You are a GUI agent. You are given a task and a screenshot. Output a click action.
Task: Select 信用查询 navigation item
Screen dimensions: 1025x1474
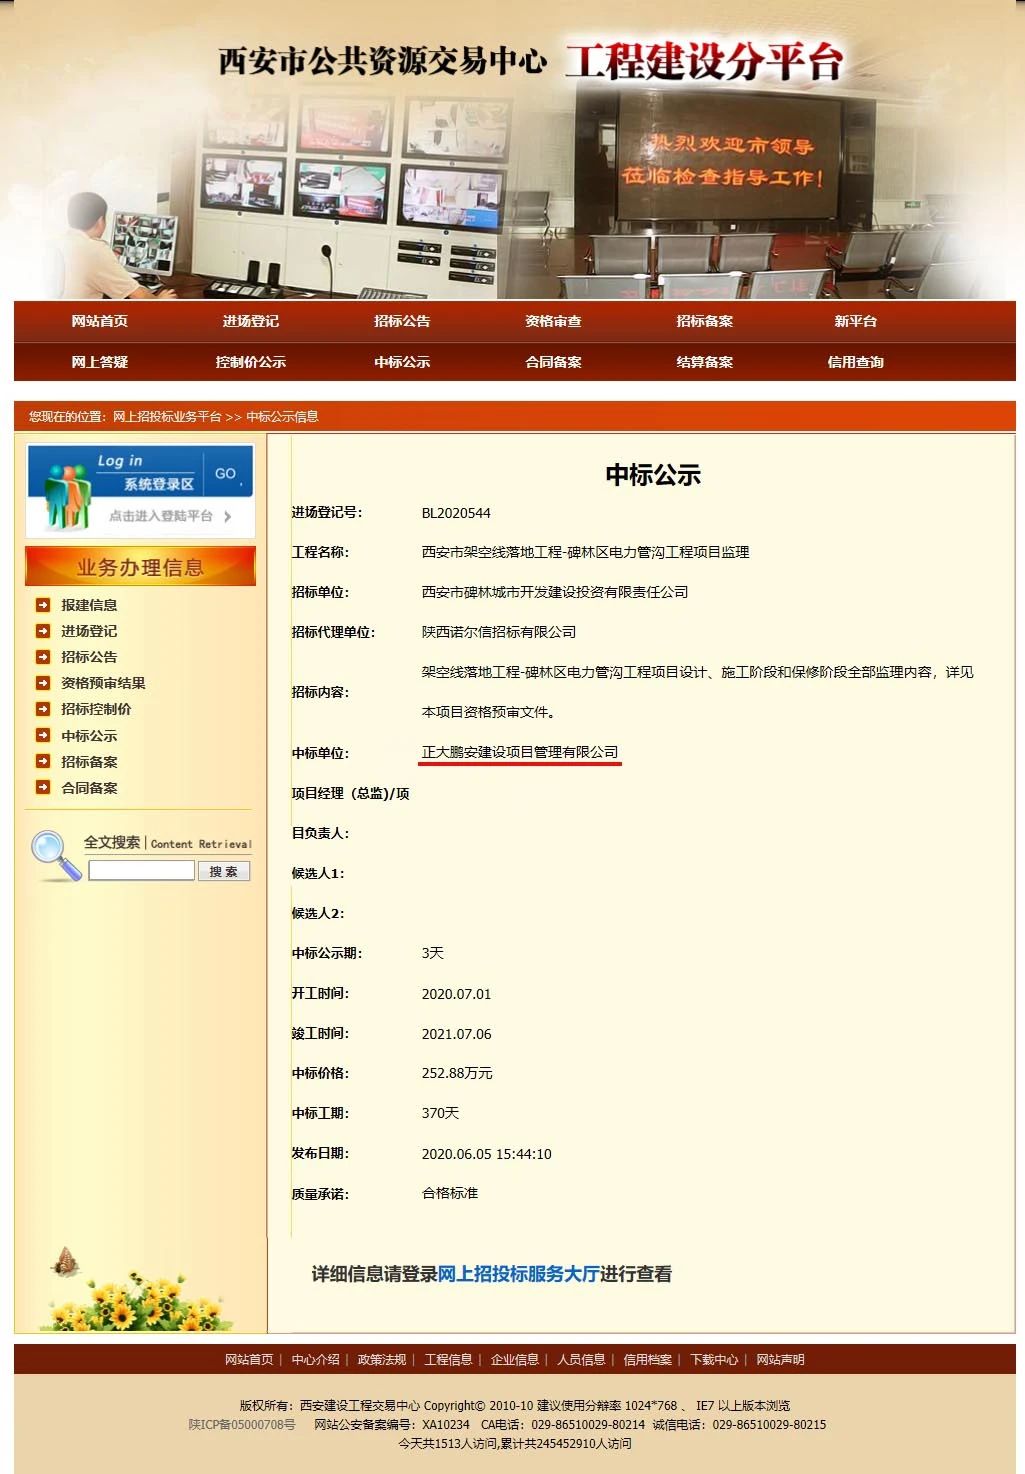855,362
